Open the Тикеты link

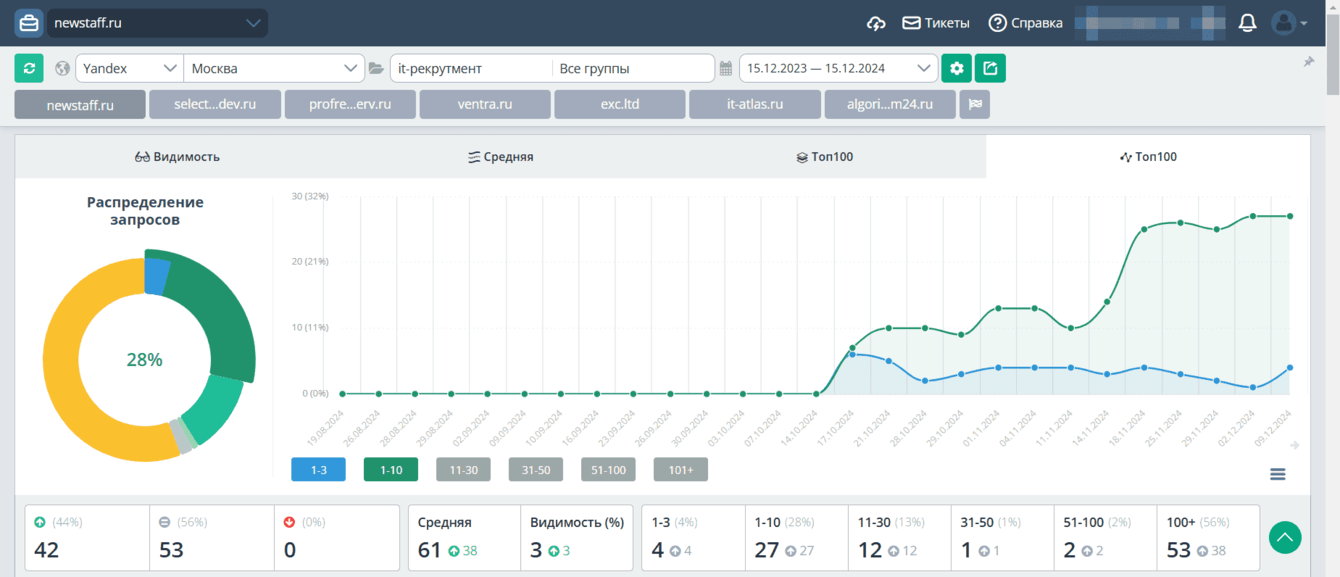tap(936, 23)
